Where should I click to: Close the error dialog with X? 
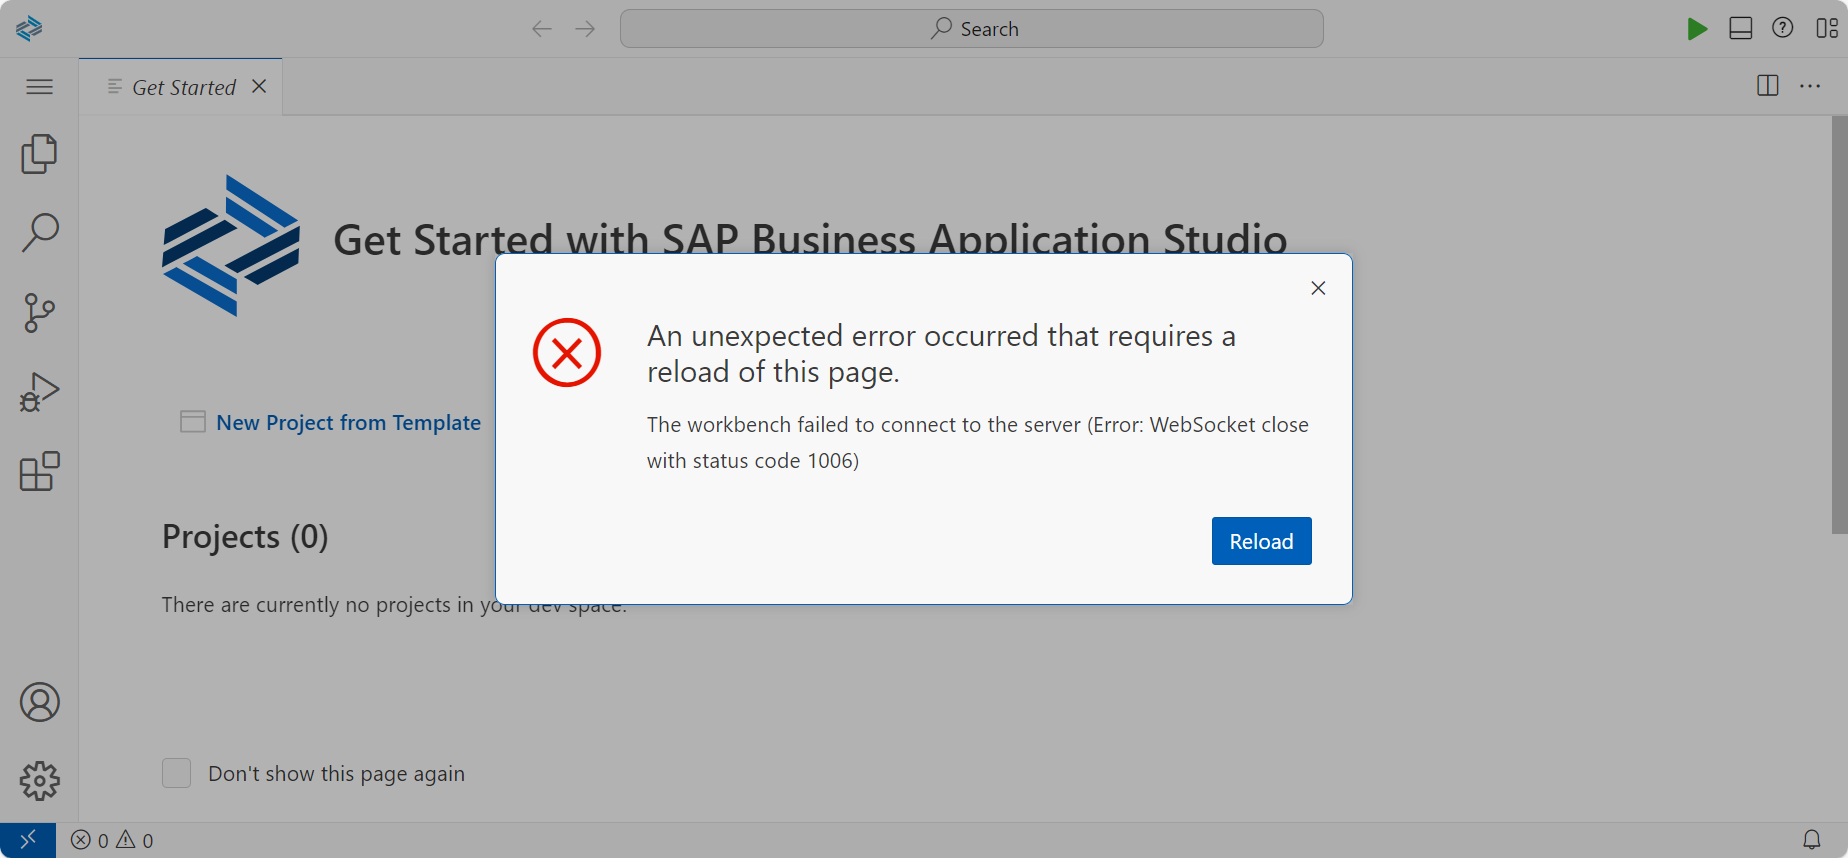tap(1318, 288)
